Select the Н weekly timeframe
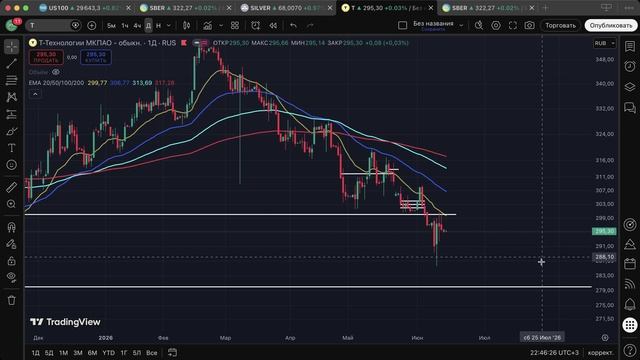Screen dimensions: 640x360 tap(158, 25)
